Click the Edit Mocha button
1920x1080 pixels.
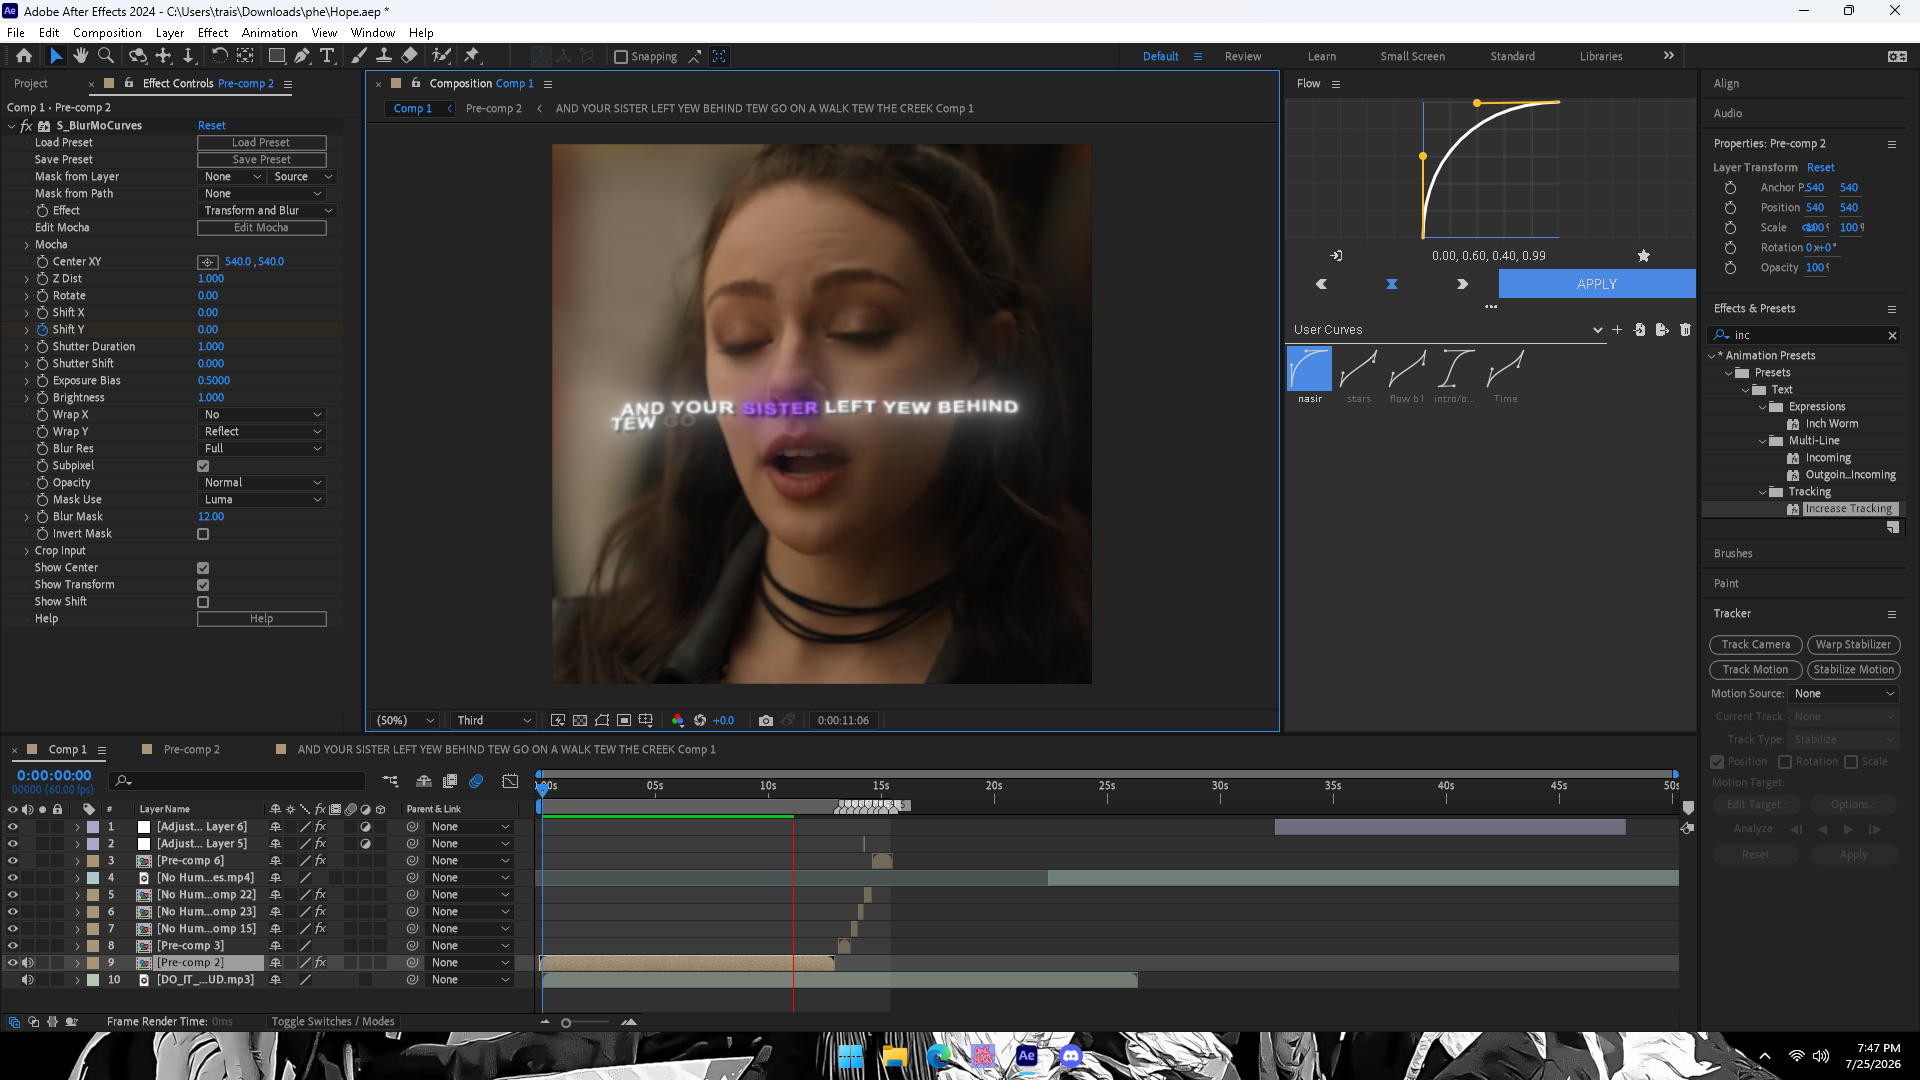point(262,228)
